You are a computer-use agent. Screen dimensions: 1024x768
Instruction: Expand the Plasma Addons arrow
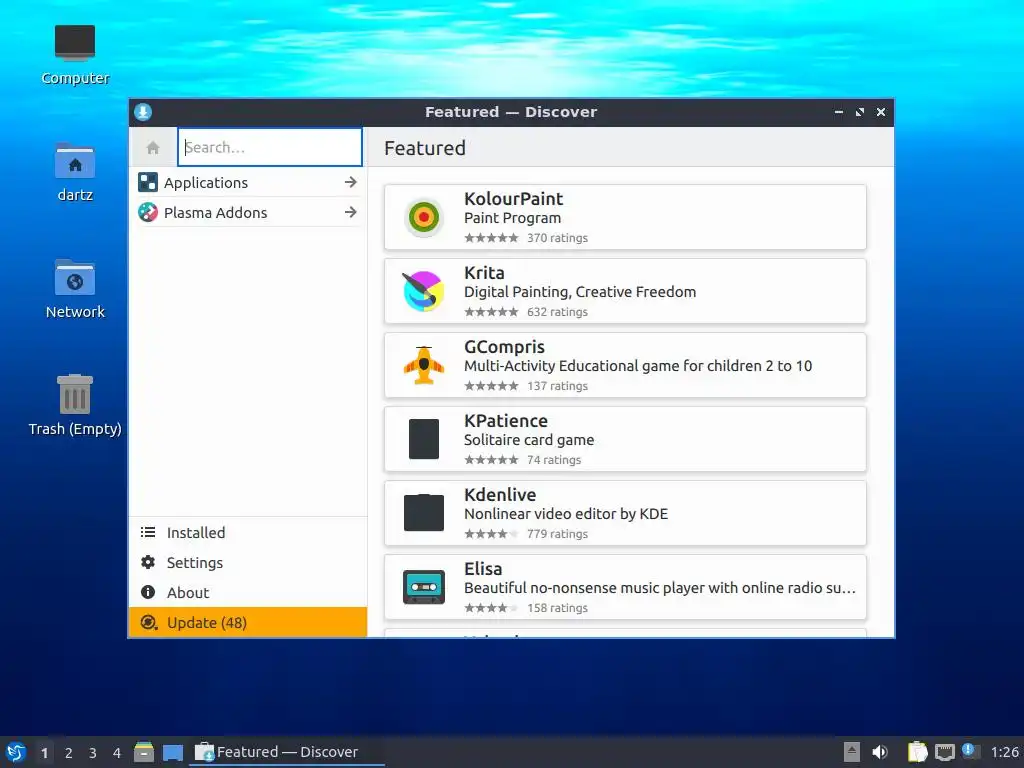[x=351, y=212]
